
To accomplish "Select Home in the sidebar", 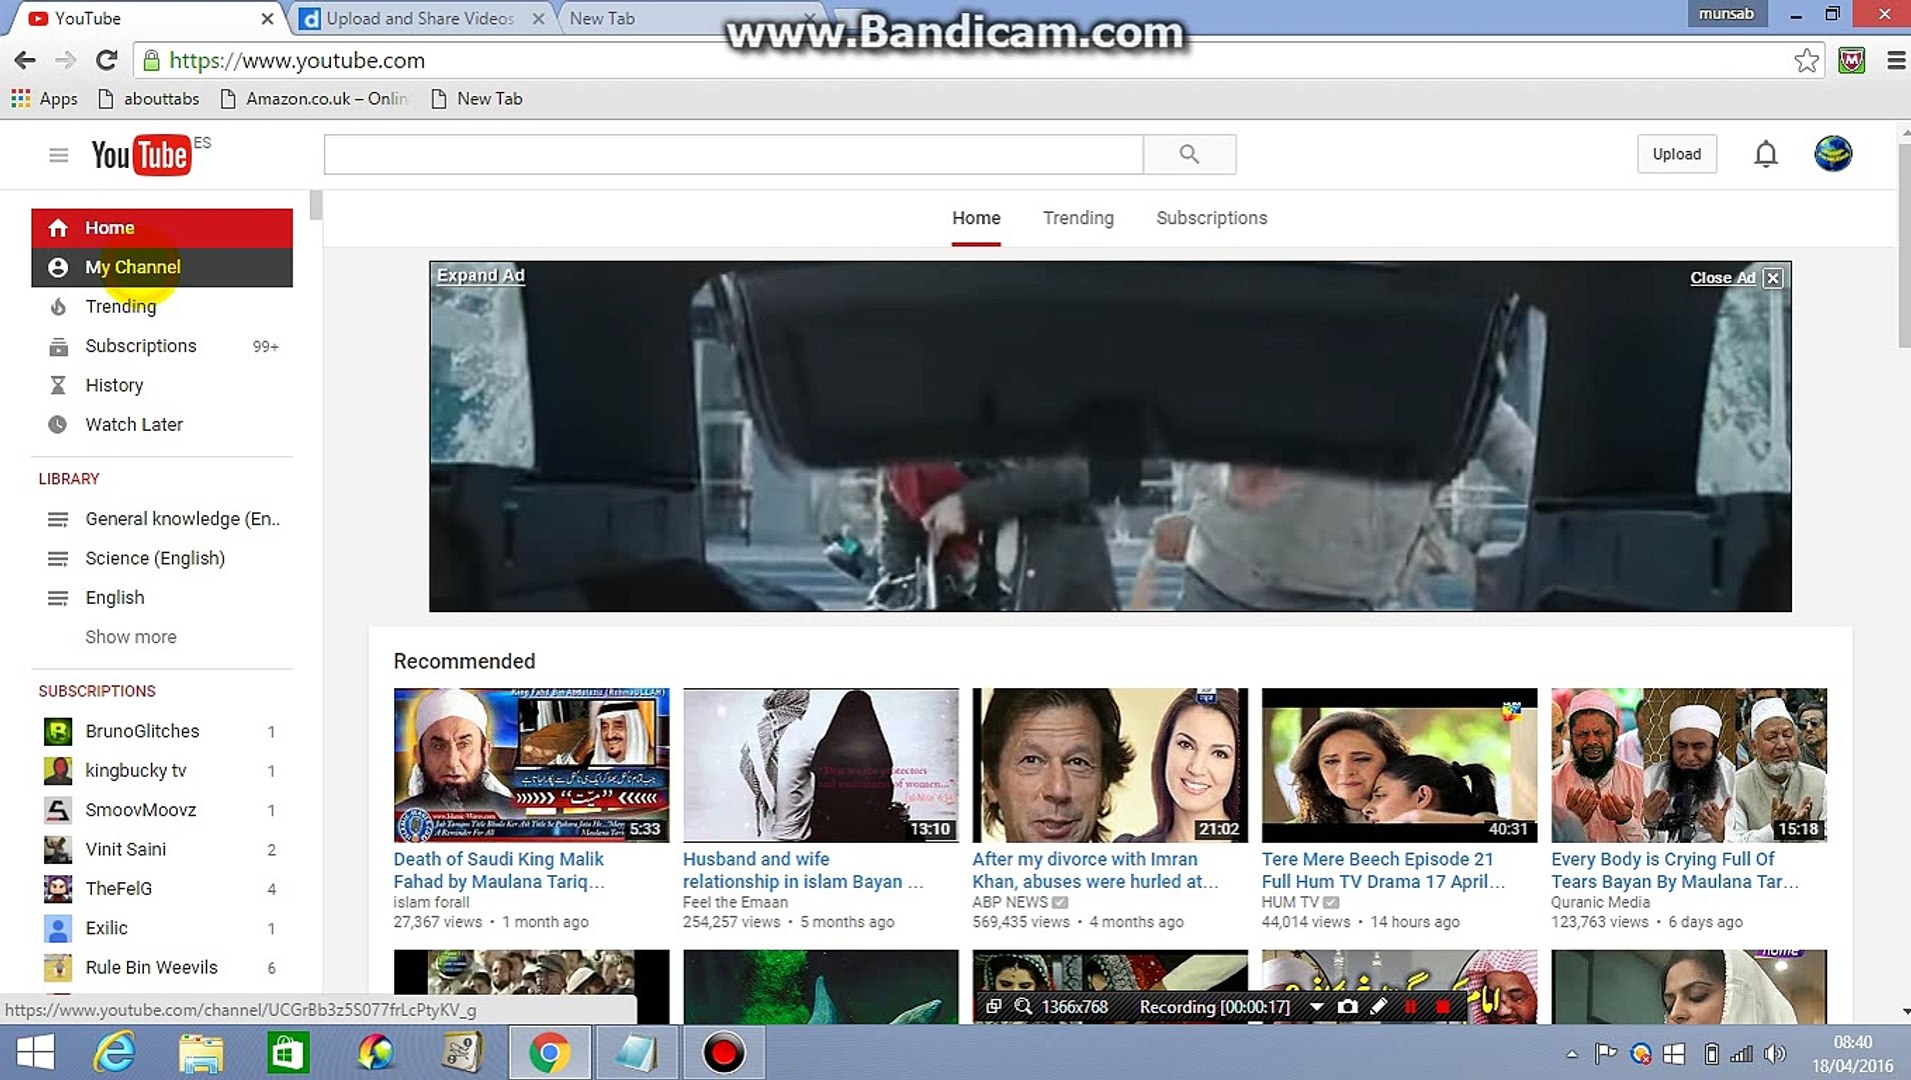I will click(162, 228).
